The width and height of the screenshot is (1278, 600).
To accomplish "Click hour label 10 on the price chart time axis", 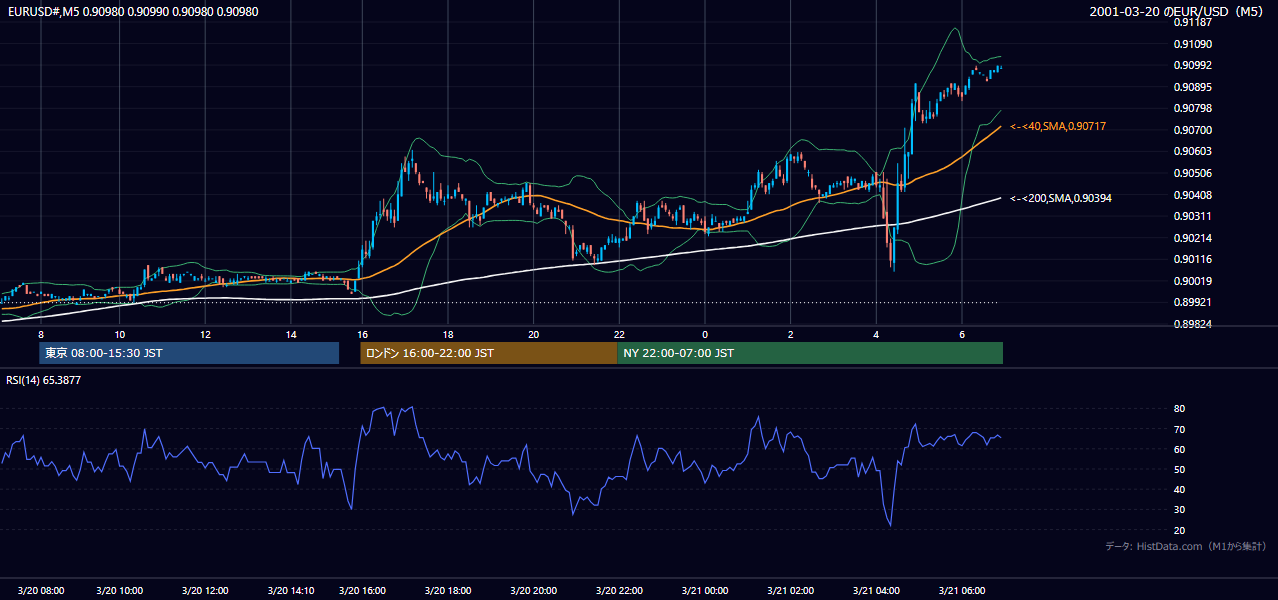I will click(x=119, y=334).
